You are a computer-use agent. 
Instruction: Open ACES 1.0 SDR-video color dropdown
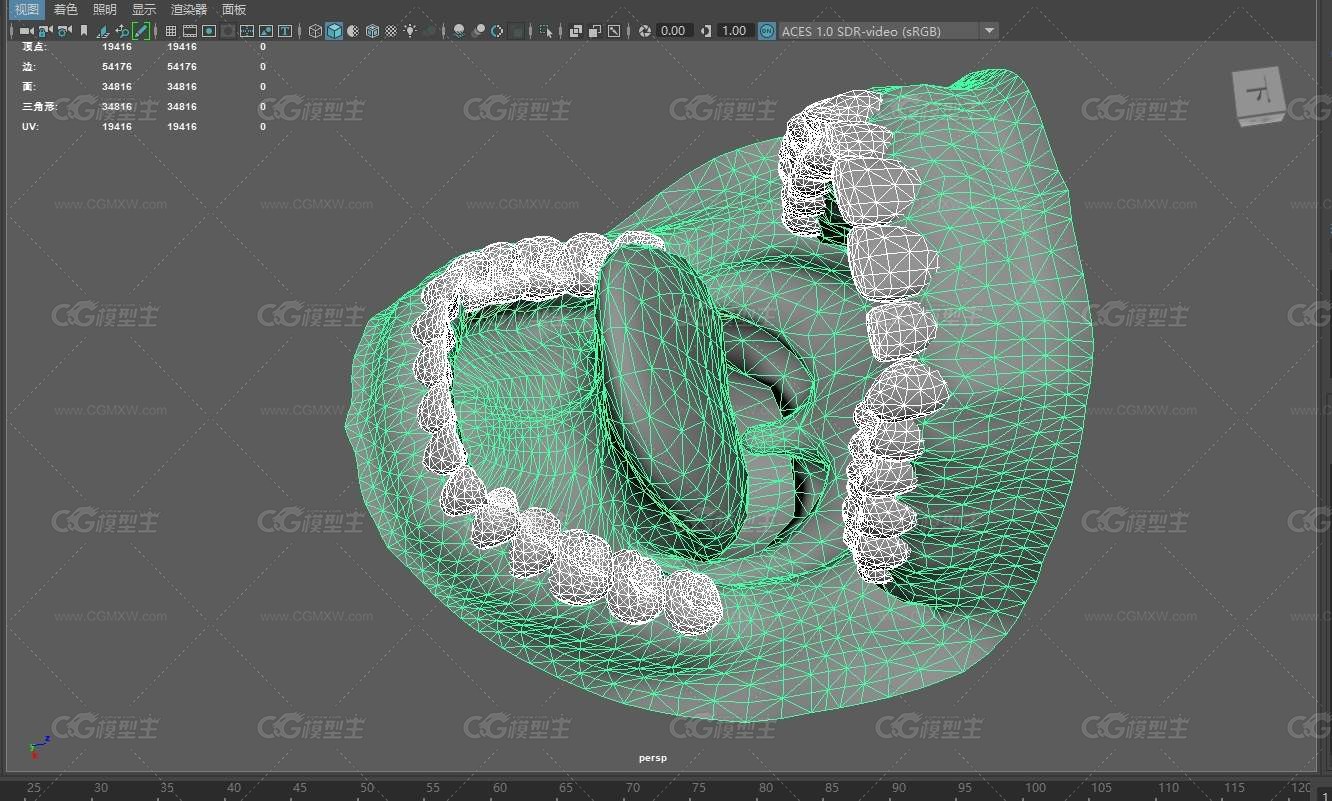[x=889, y=31]
